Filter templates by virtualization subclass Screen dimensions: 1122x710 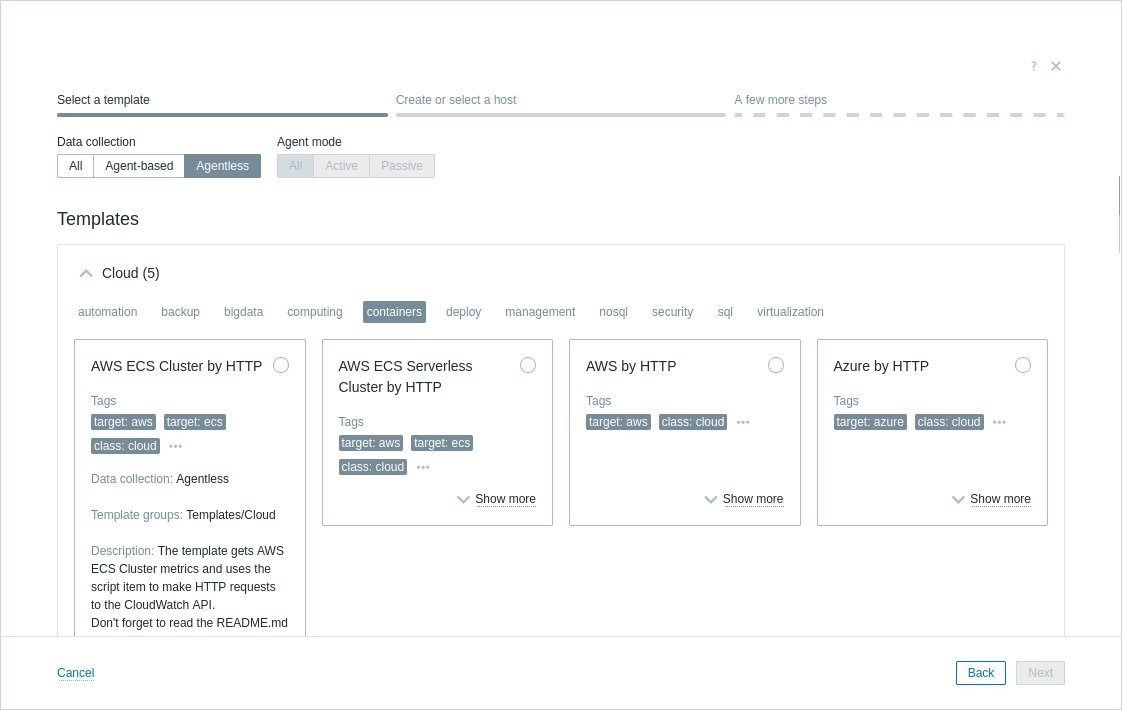tap(791, 312)
